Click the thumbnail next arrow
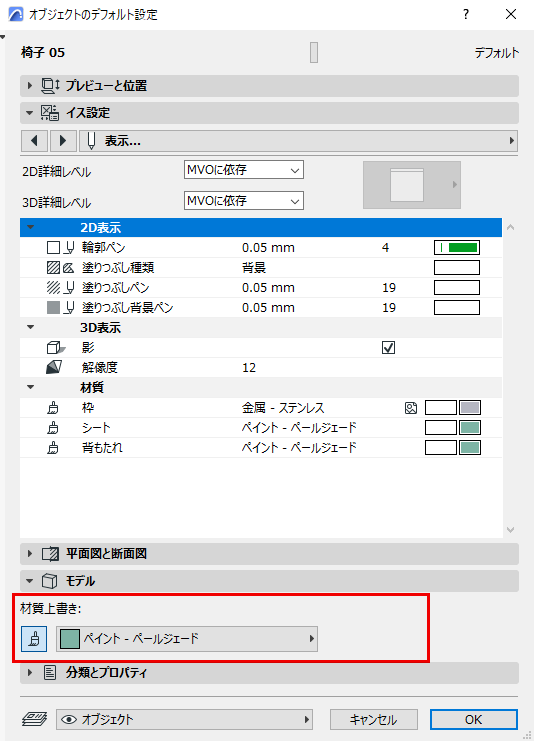The height and width of the screenshot is (741, 534). pos(455,184)
